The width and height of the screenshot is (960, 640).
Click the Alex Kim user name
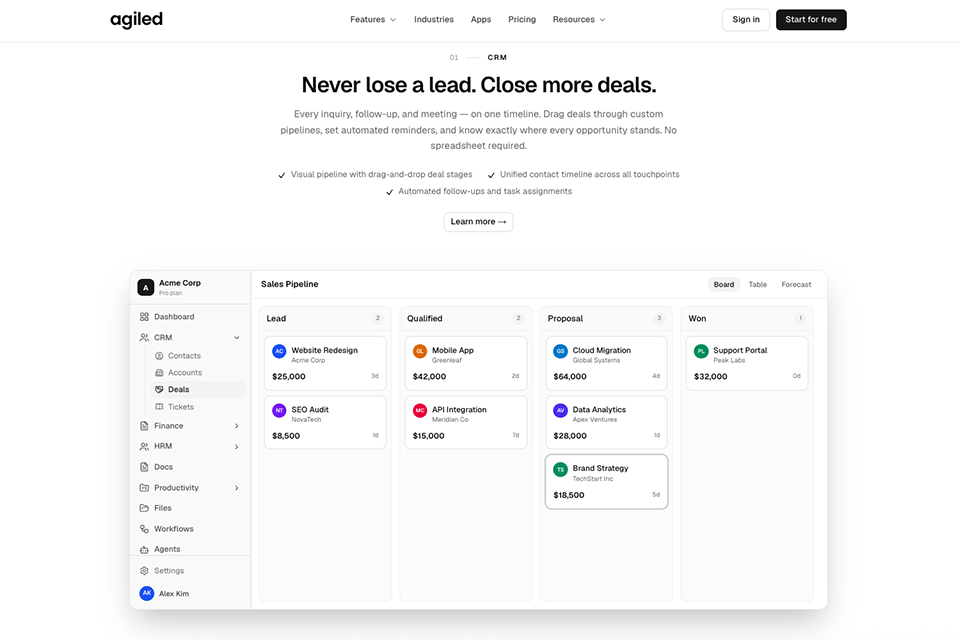(x=174, y=593)
